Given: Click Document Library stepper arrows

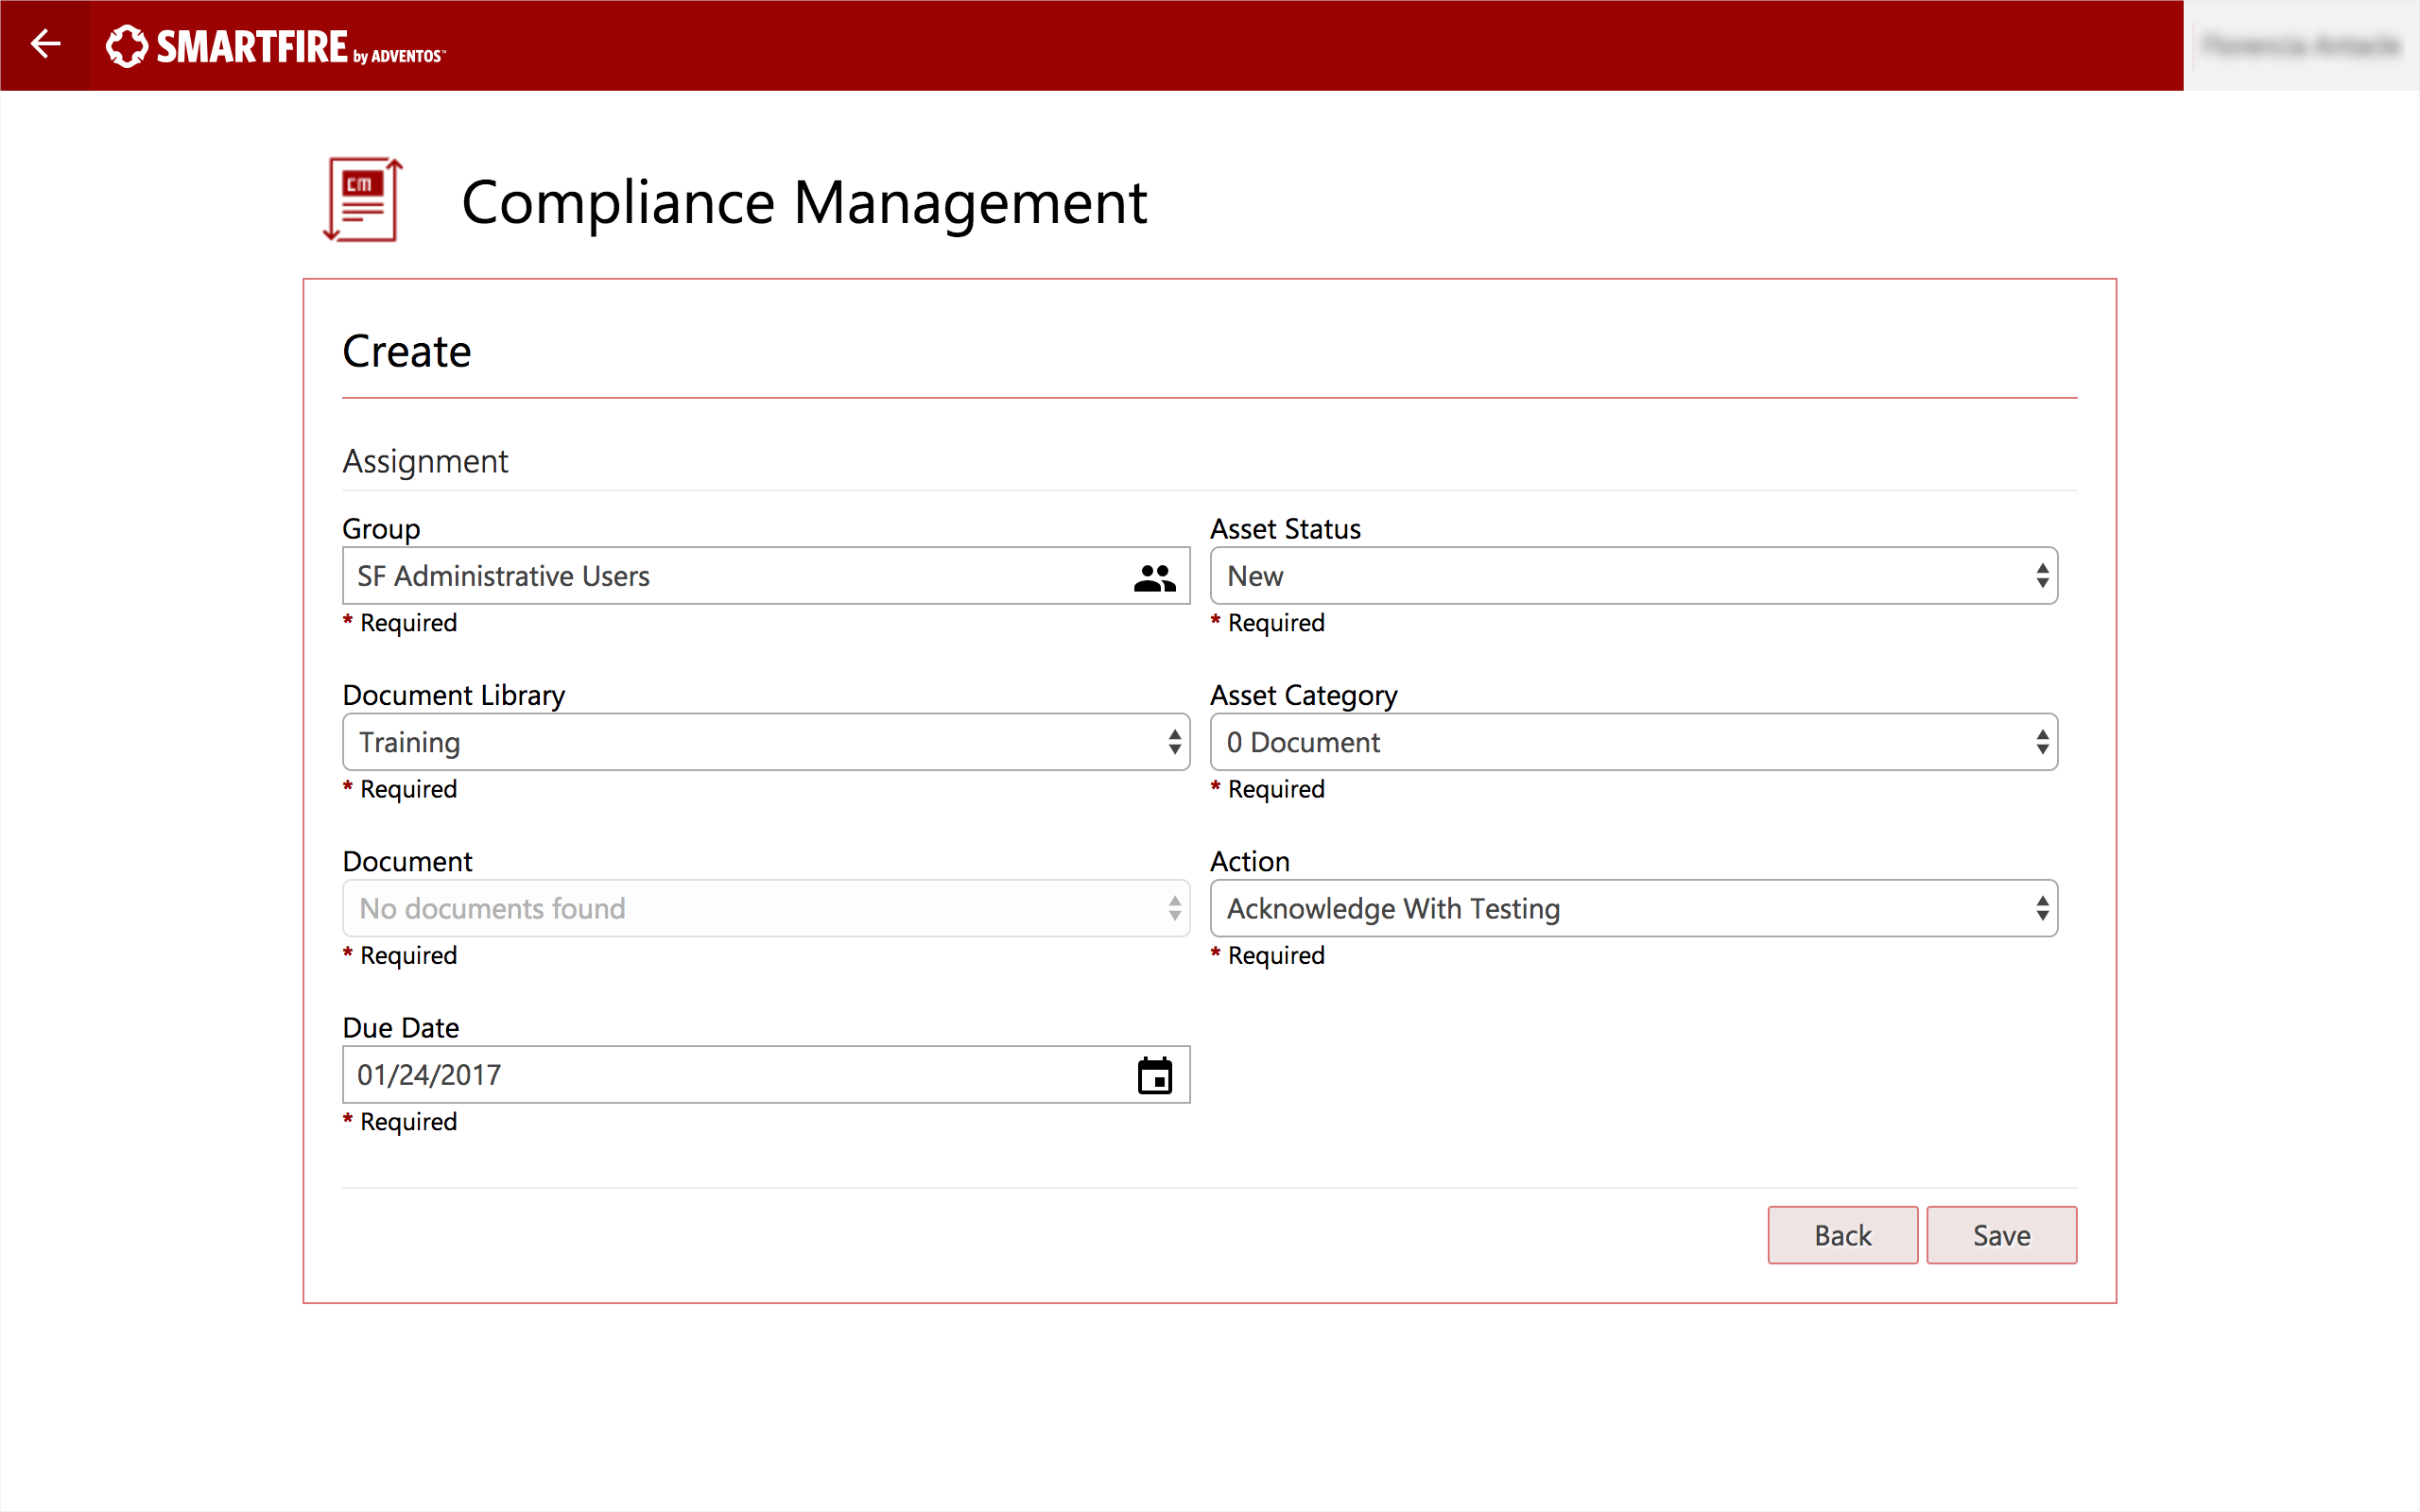Looking at the screenshot, I should coord(1174,742).
